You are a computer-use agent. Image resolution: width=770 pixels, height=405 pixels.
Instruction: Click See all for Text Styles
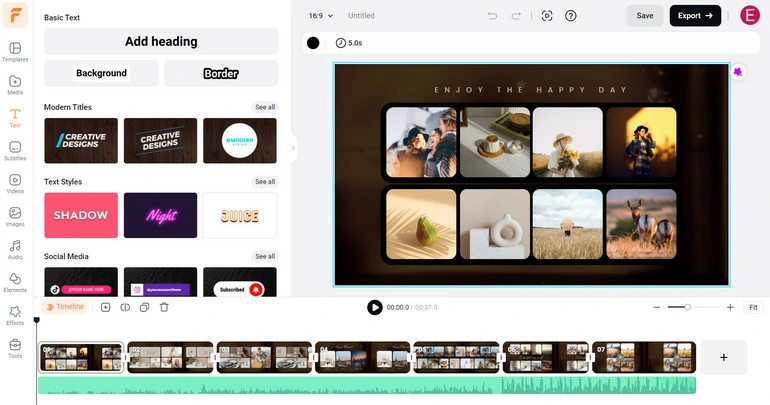pyautogui.click(x=265, y=182)
